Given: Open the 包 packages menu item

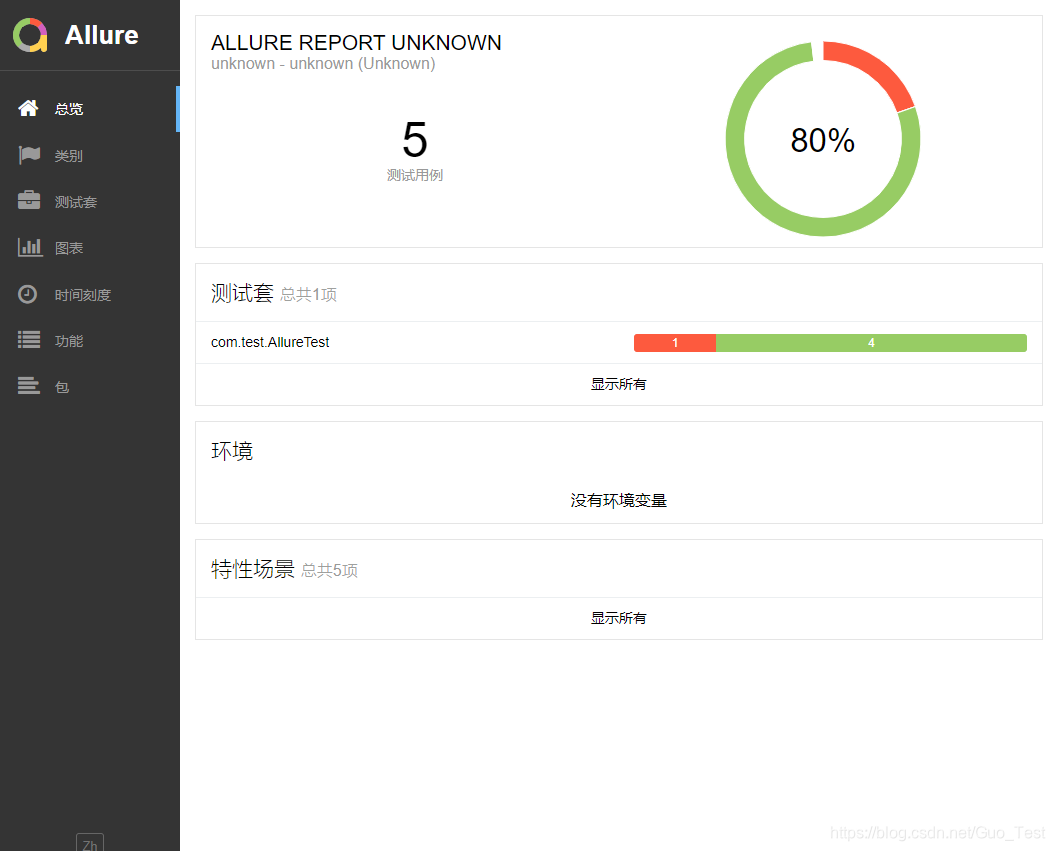Looking at the screenshot, I should [x=89, y=387].
